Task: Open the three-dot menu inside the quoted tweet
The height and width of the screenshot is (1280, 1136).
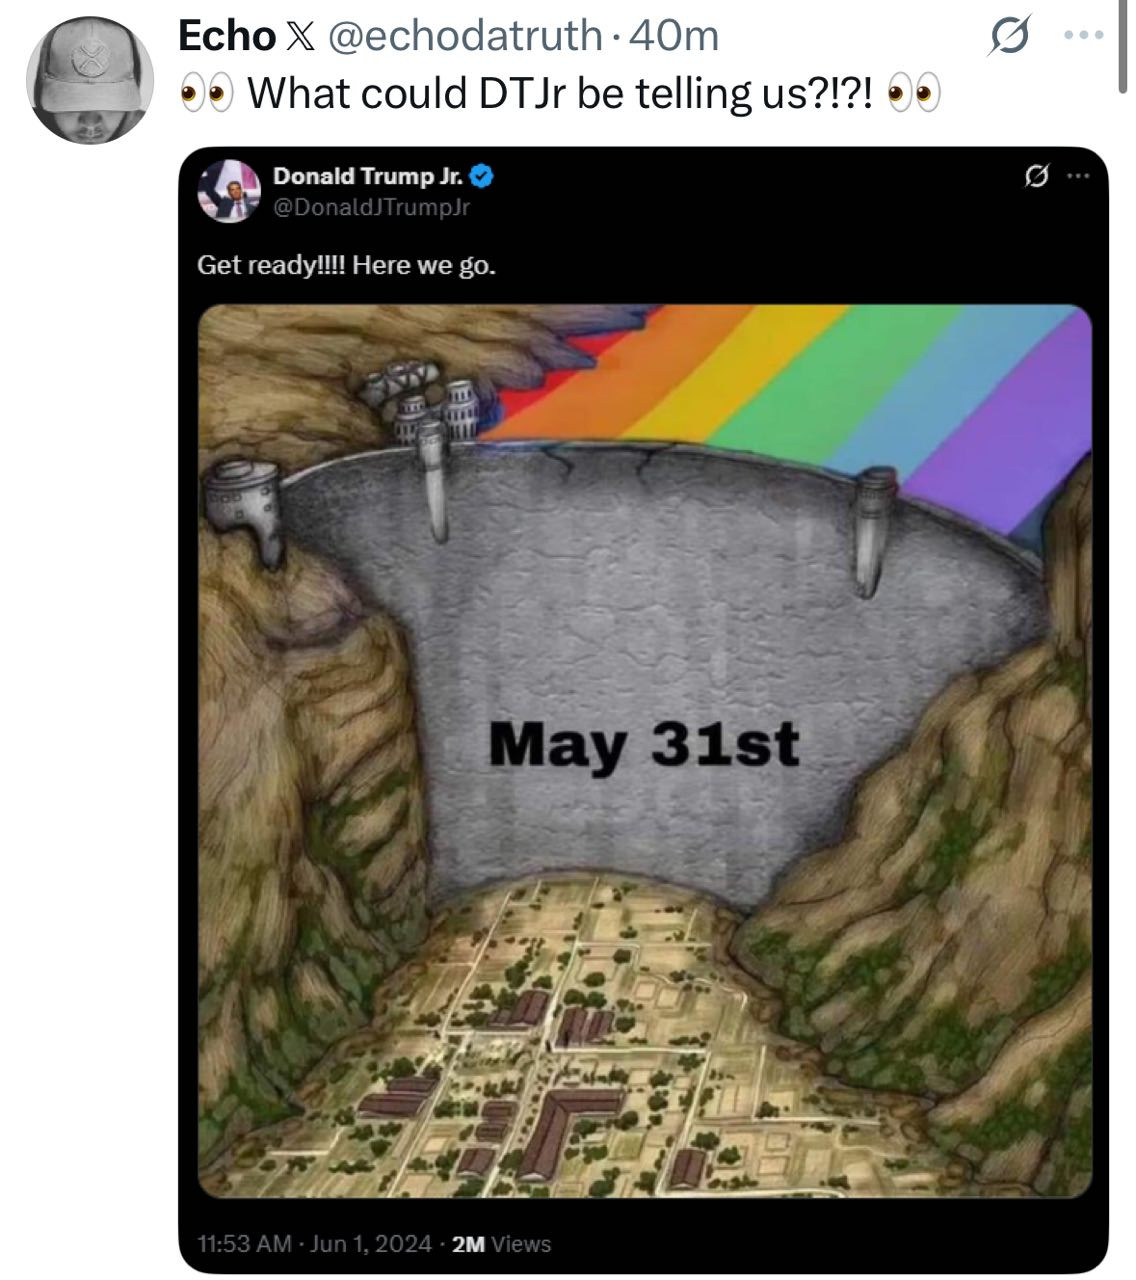Action: [1077, 177]
